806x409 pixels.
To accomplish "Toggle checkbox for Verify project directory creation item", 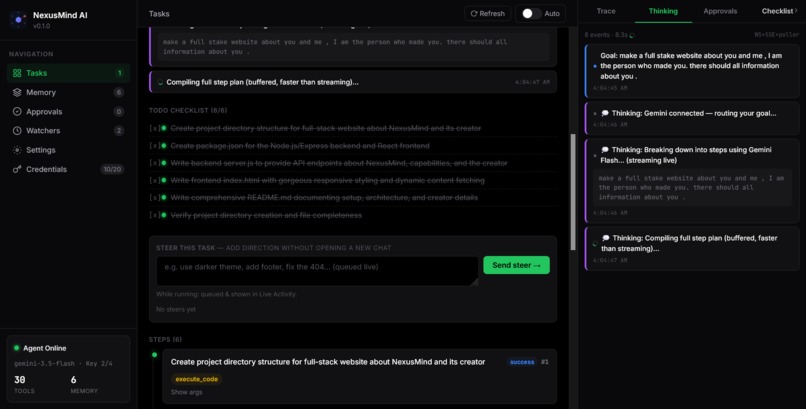I will 155,215.
